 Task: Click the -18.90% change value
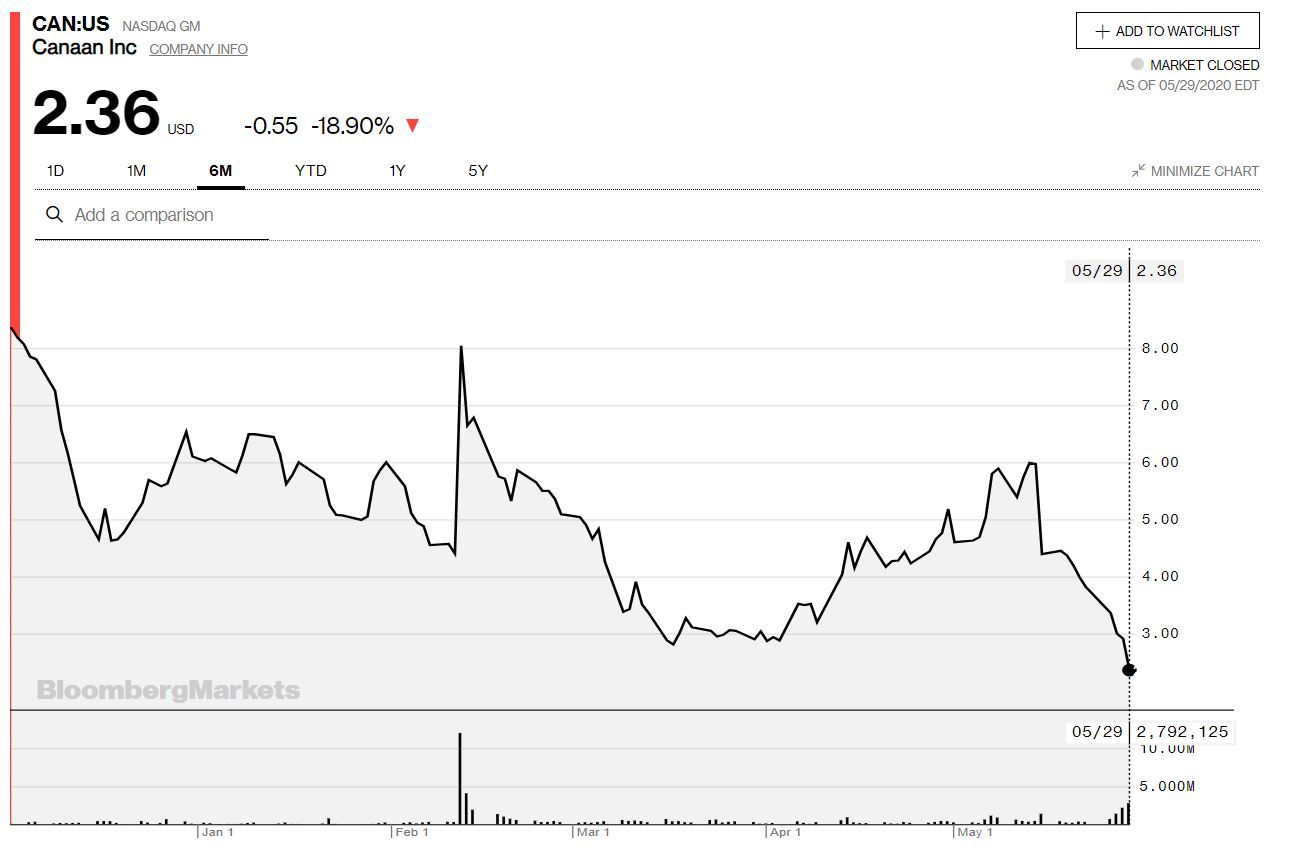click(352, 126)
